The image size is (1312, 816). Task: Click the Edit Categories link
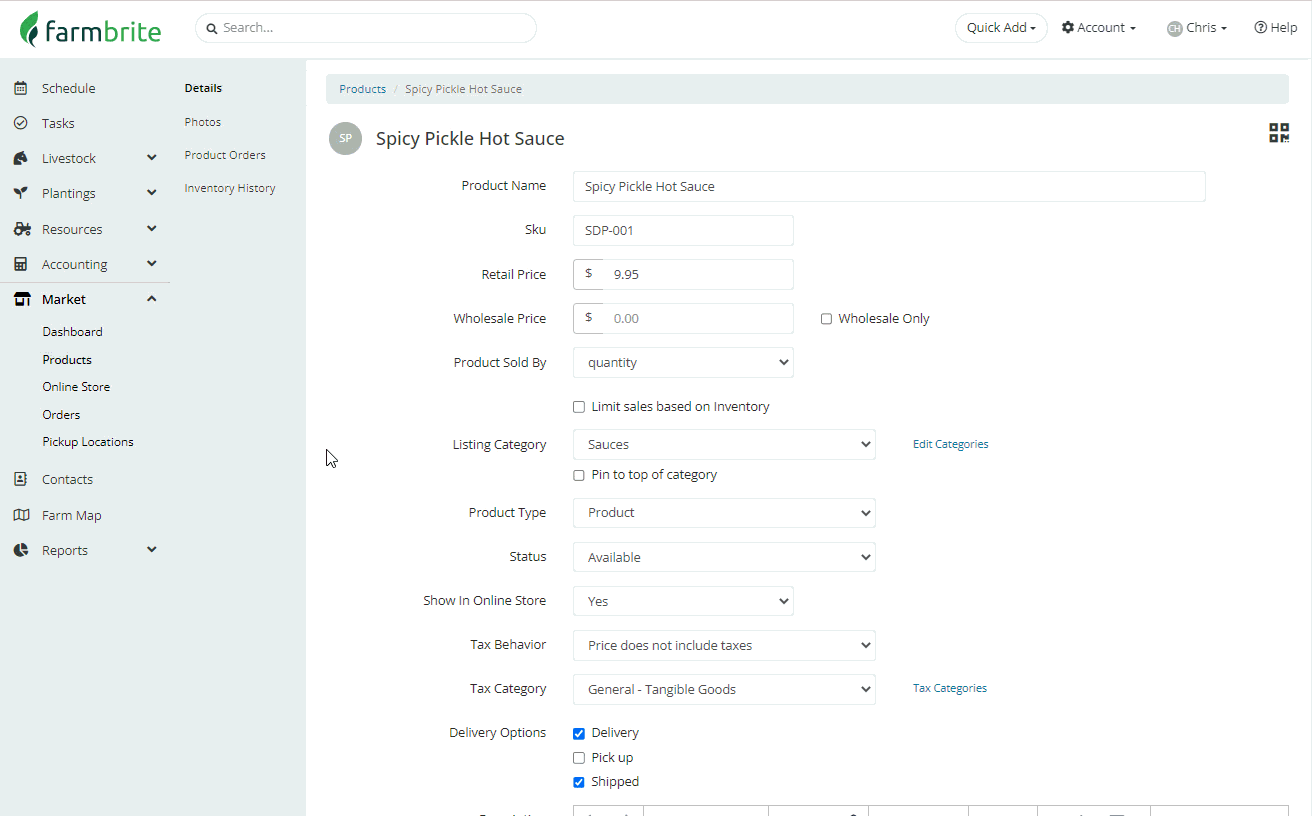click(950, 444)
